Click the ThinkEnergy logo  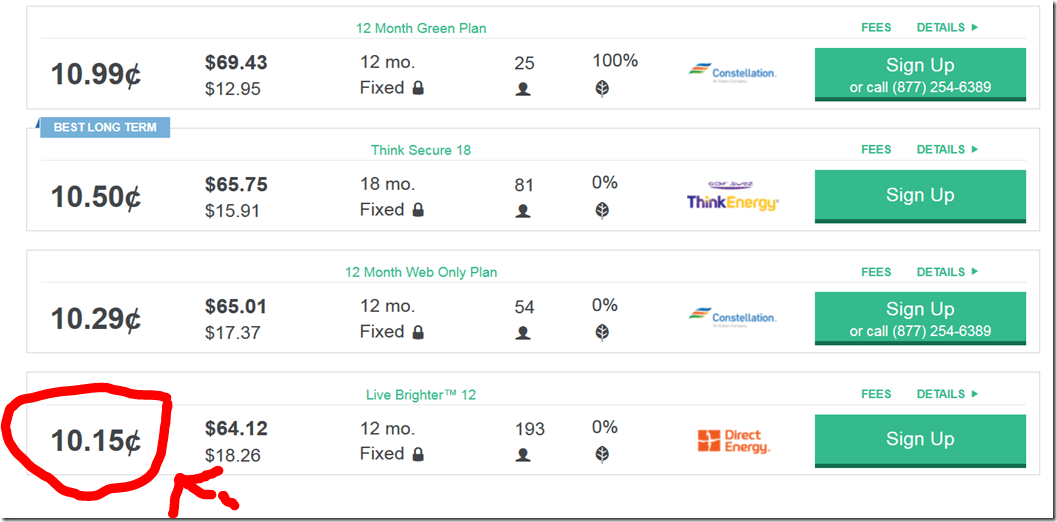coord(733,198)
